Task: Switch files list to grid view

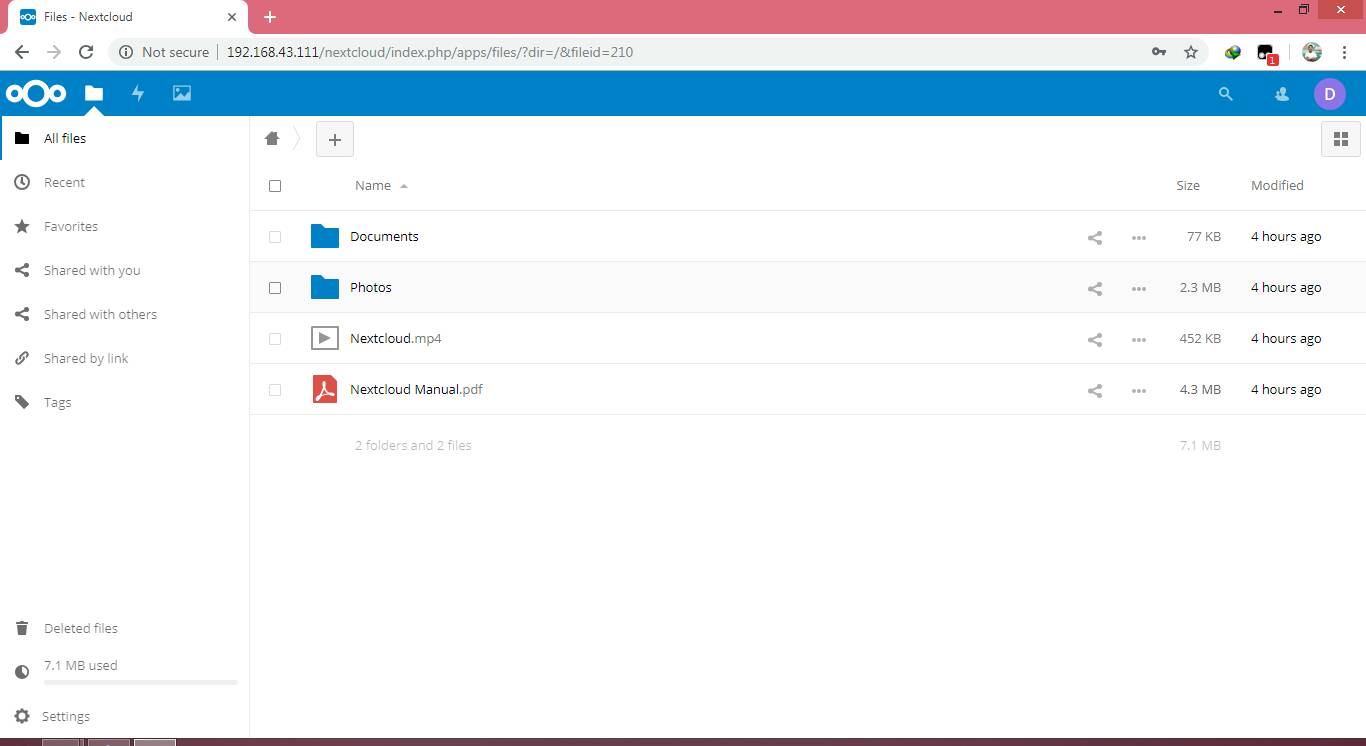Action: tap(1341, 138)
